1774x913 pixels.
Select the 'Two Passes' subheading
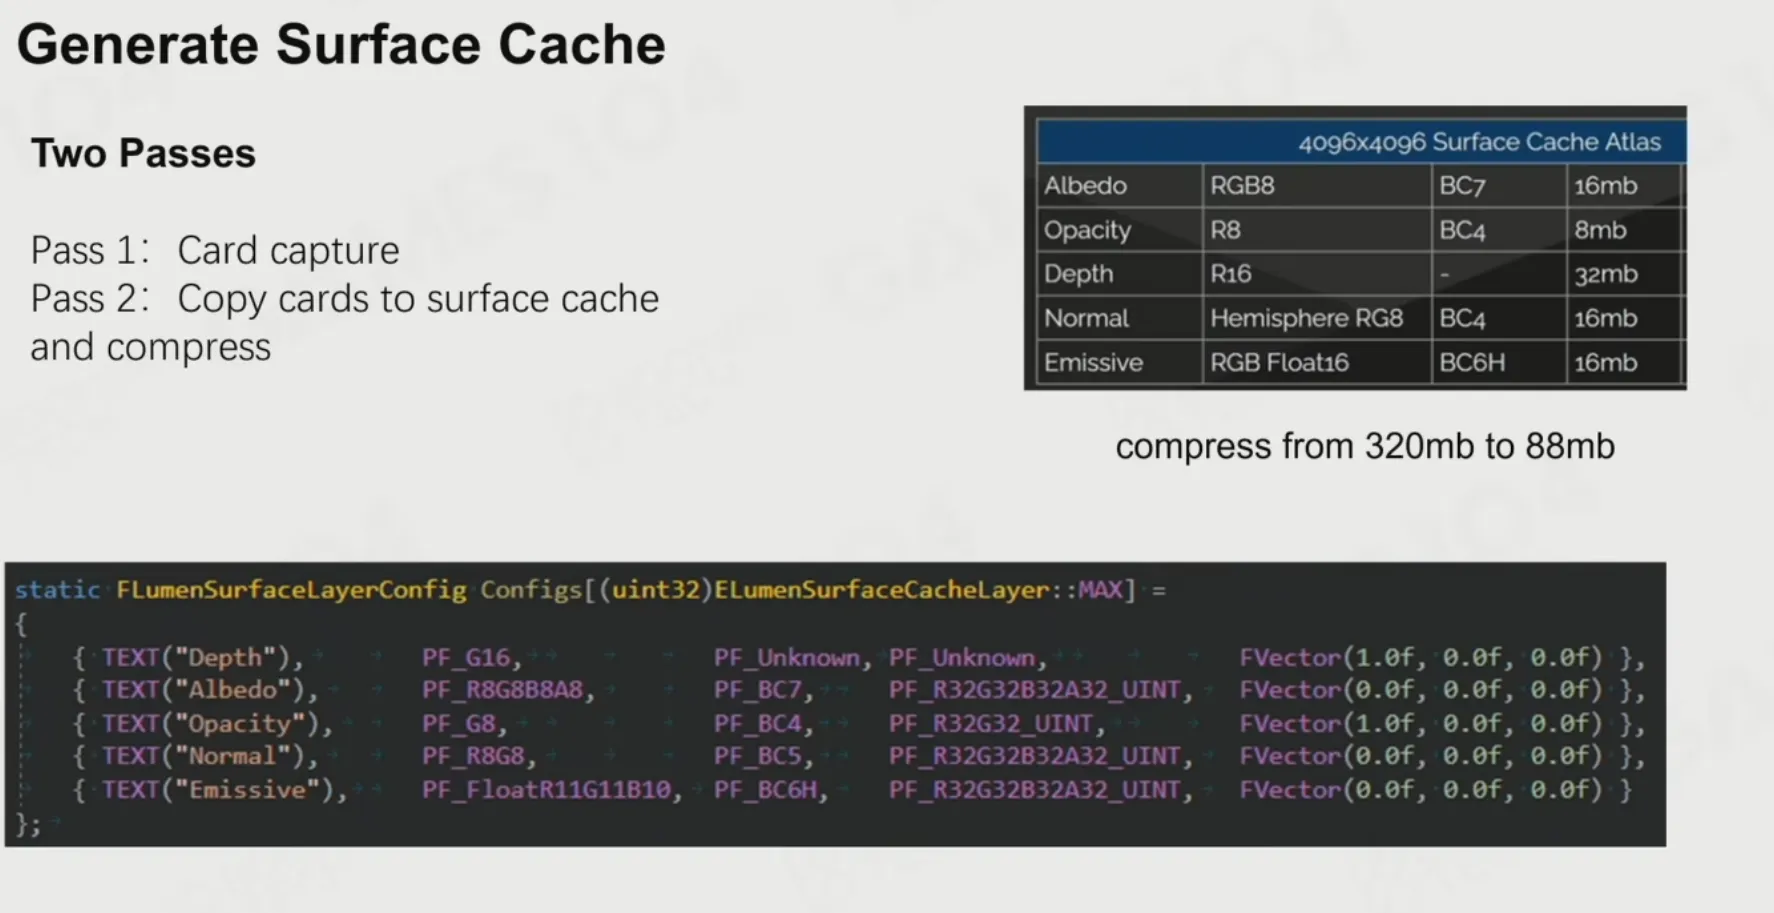[143, 154]
